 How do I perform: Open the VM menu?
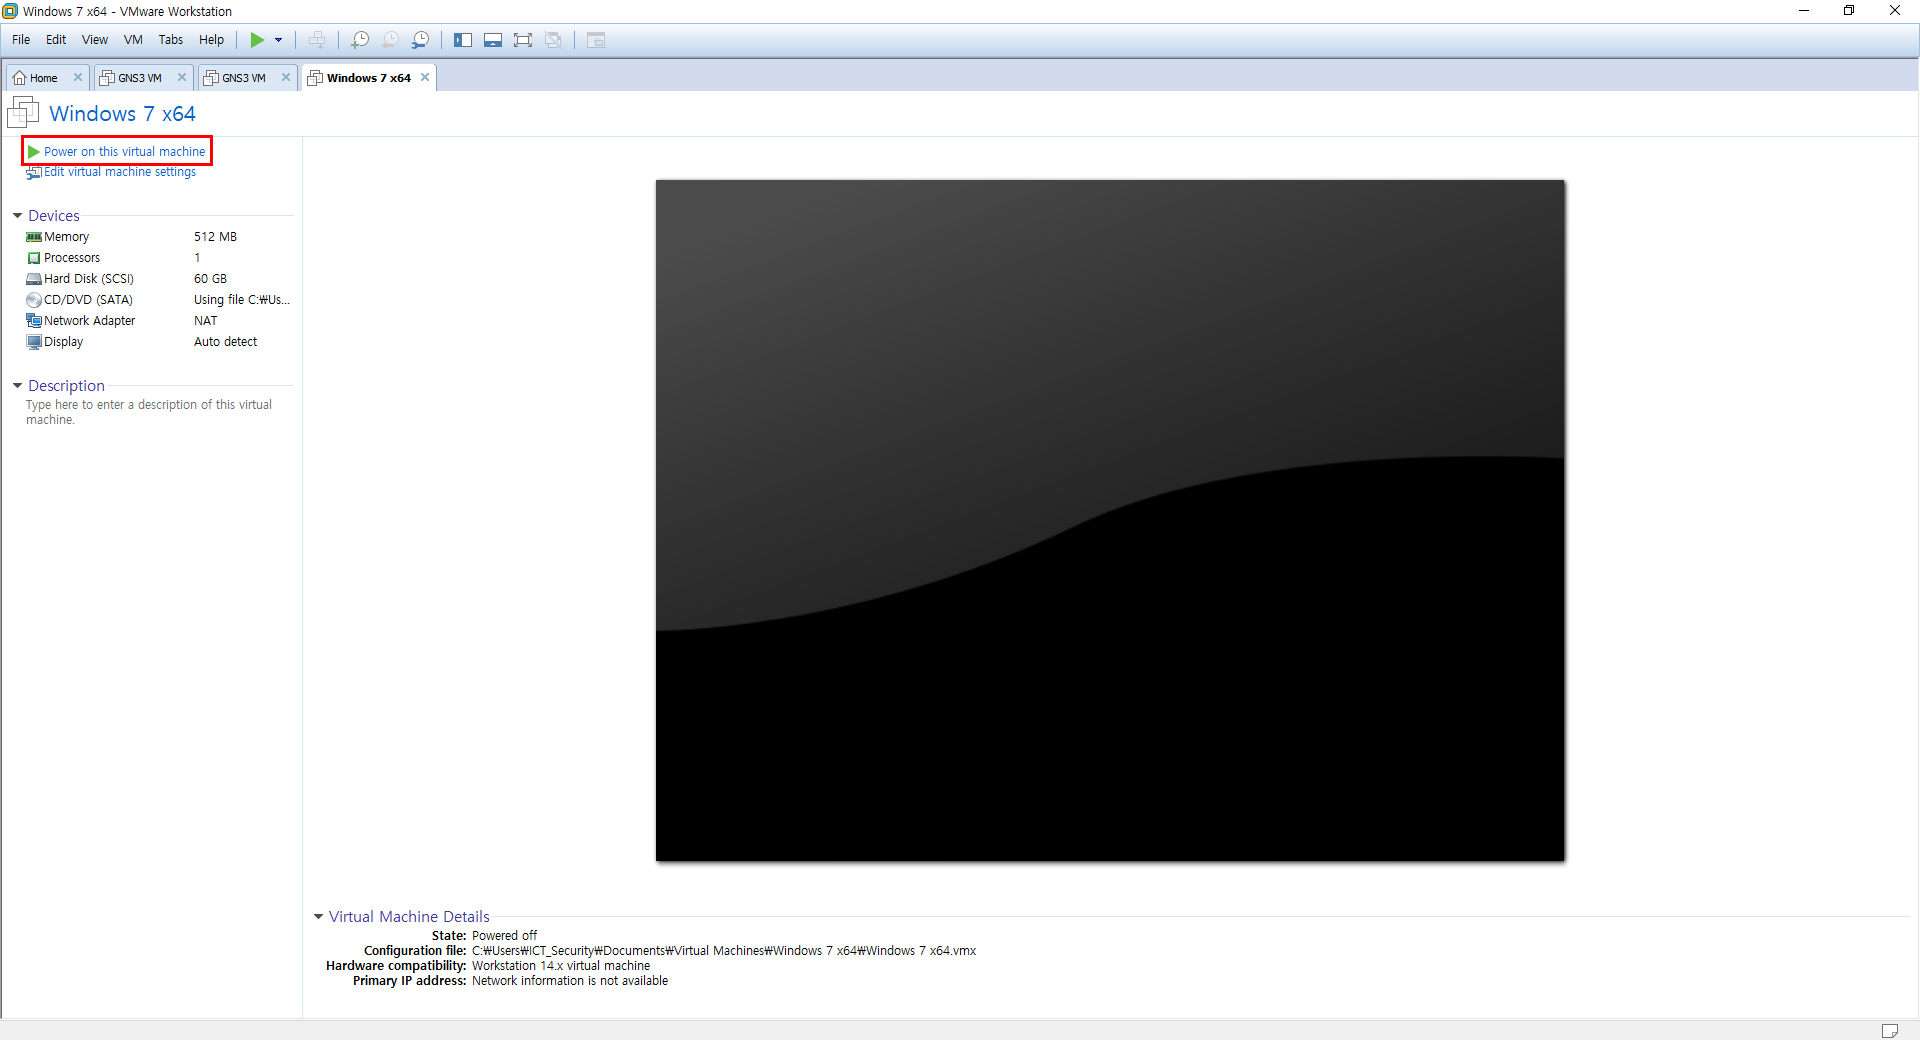133,40
